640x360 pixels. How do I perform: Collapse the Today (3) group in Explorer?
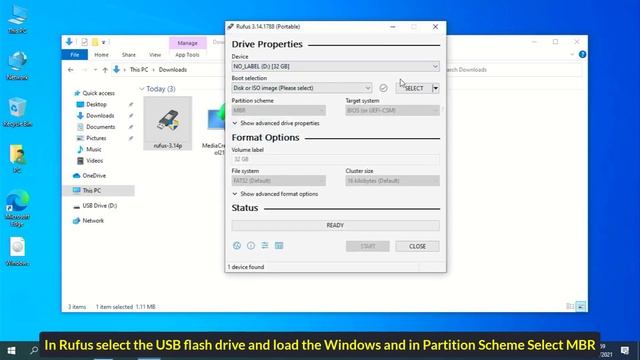tap(142, 89)
